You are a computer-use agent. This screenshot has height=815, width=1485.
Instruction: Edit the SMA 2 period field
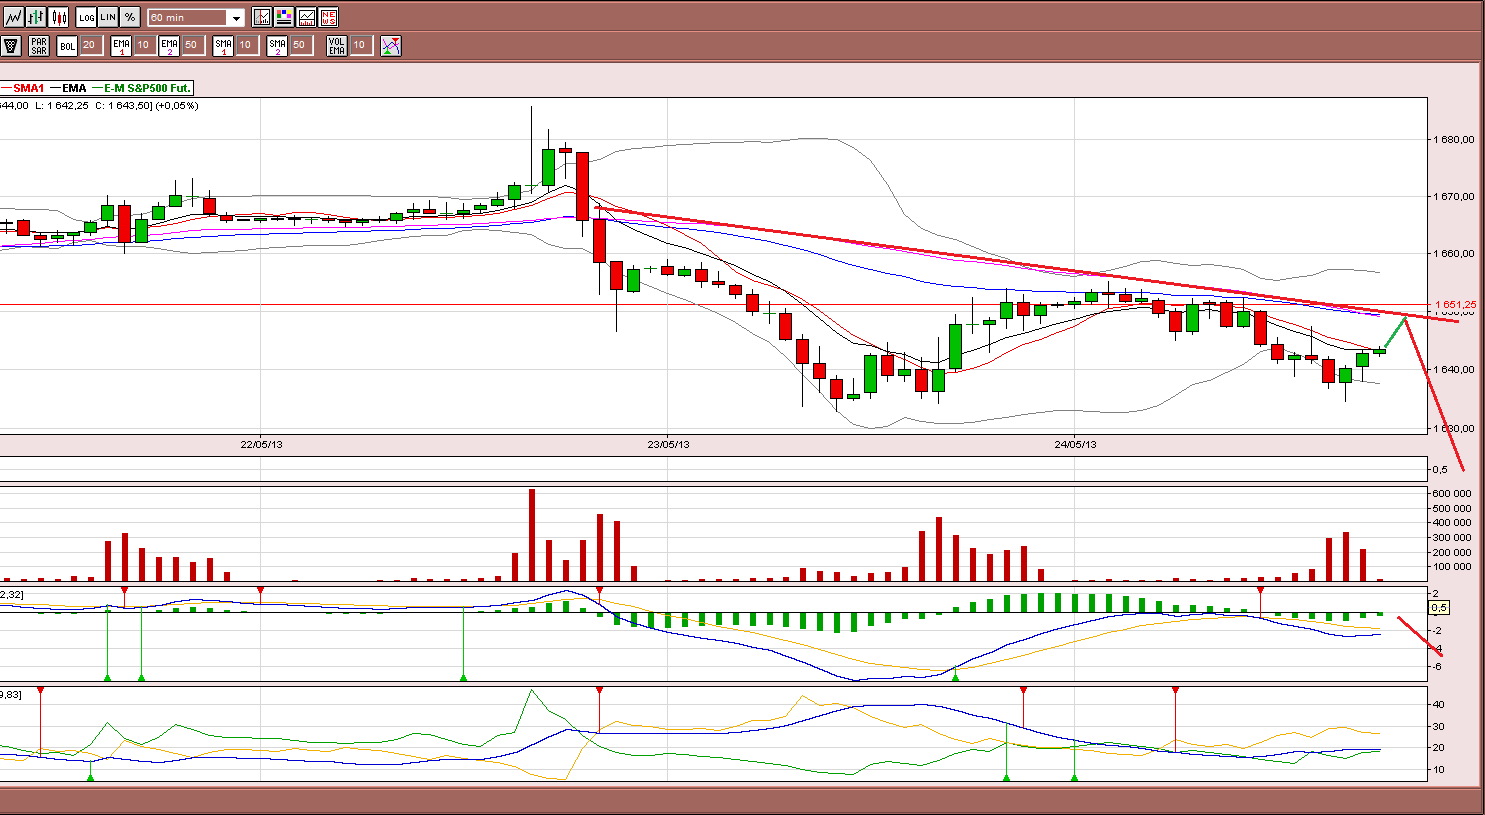click(x=301, y=45)
